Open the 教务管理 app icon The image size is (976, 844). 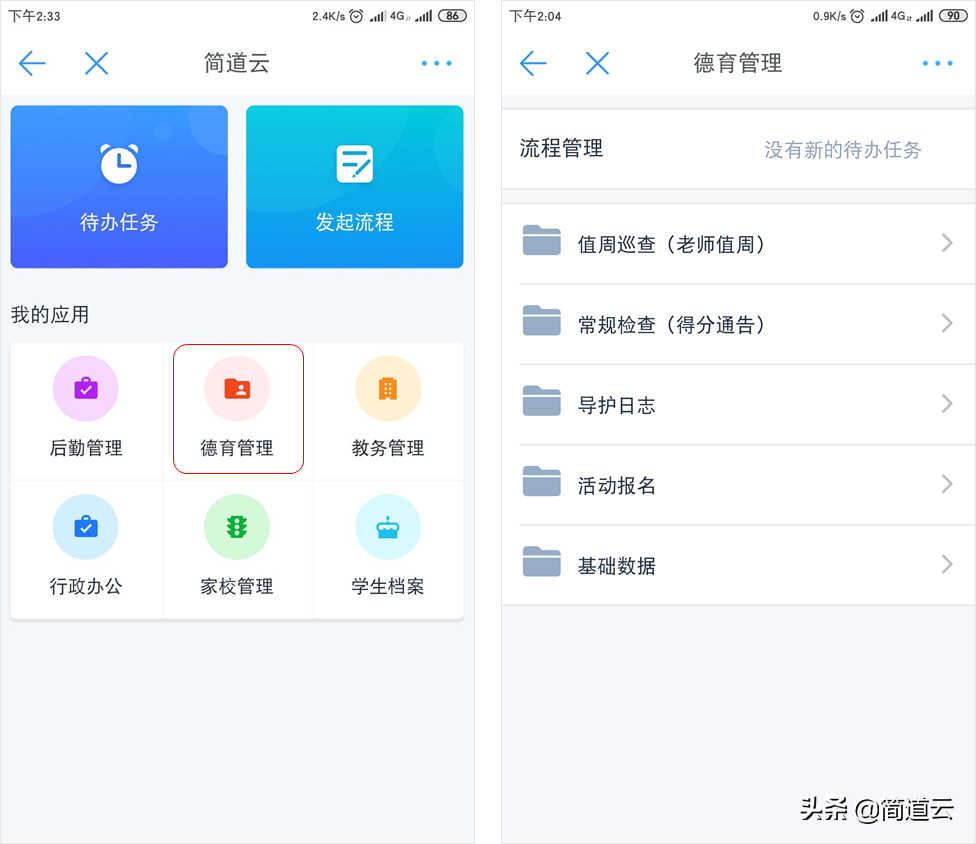click(388, 389)
